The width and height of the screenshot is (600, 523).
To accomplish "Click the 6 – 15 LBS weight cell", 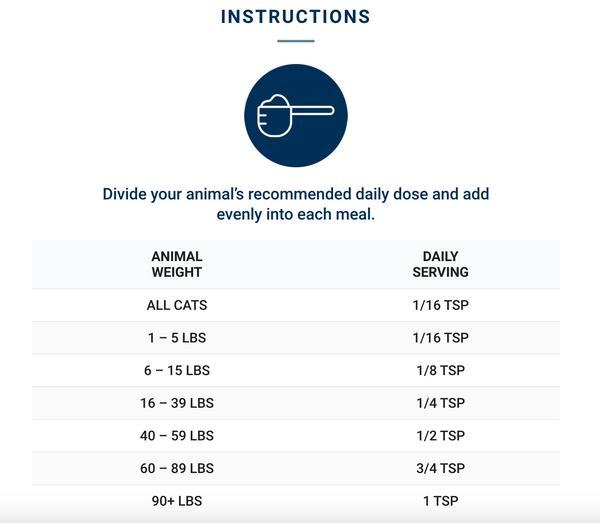I will pyautogui.click(x=176, y=371).
